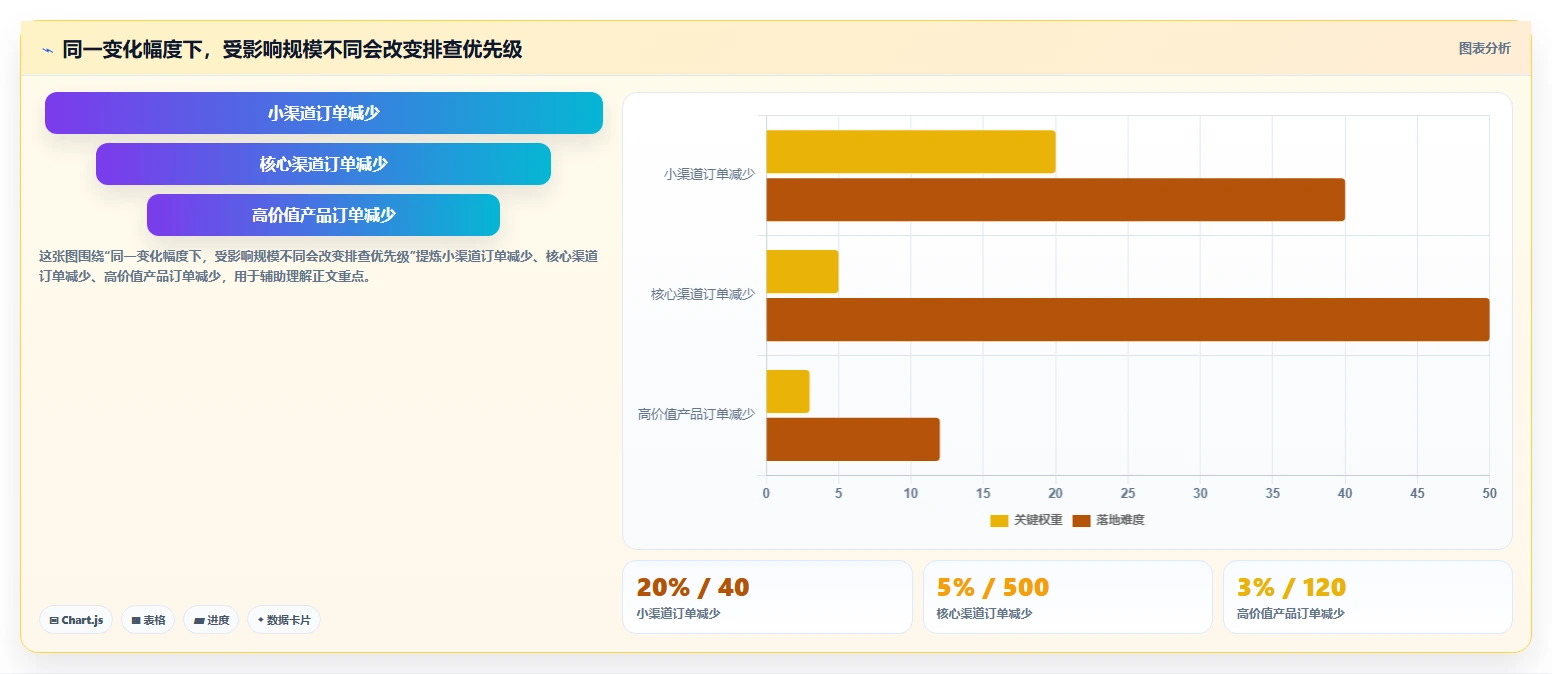This screenshot has height=674, width=1552.
Task: Toggle the 落地难度 legend item
Action: 1108,520
